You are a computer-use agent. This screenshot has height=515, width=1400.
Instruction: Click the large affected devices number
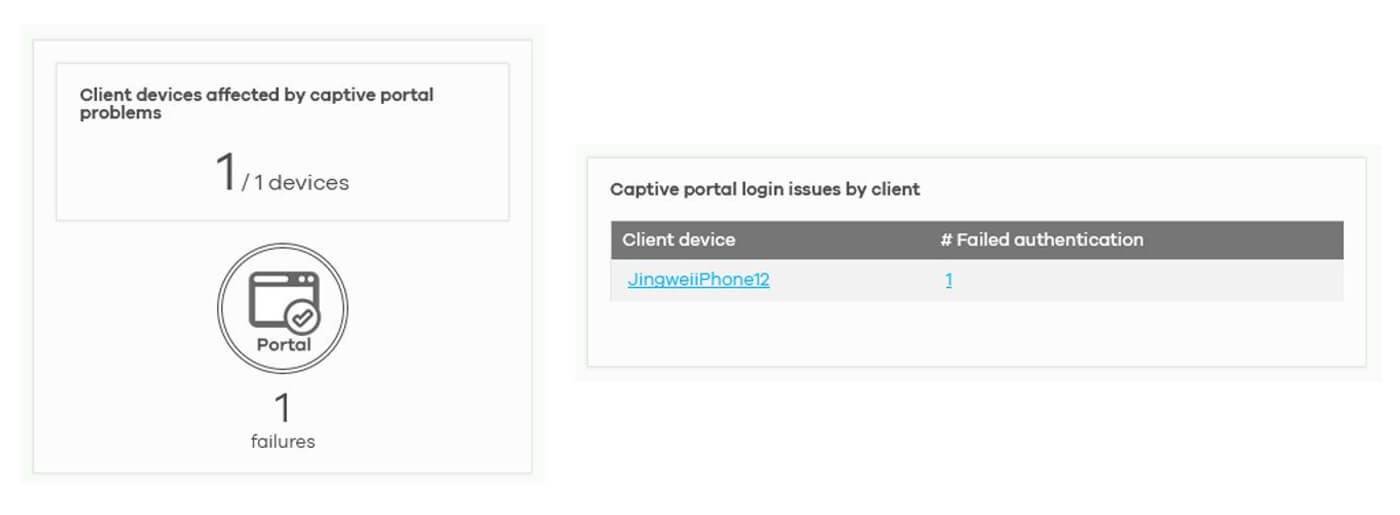coord(226,172)
